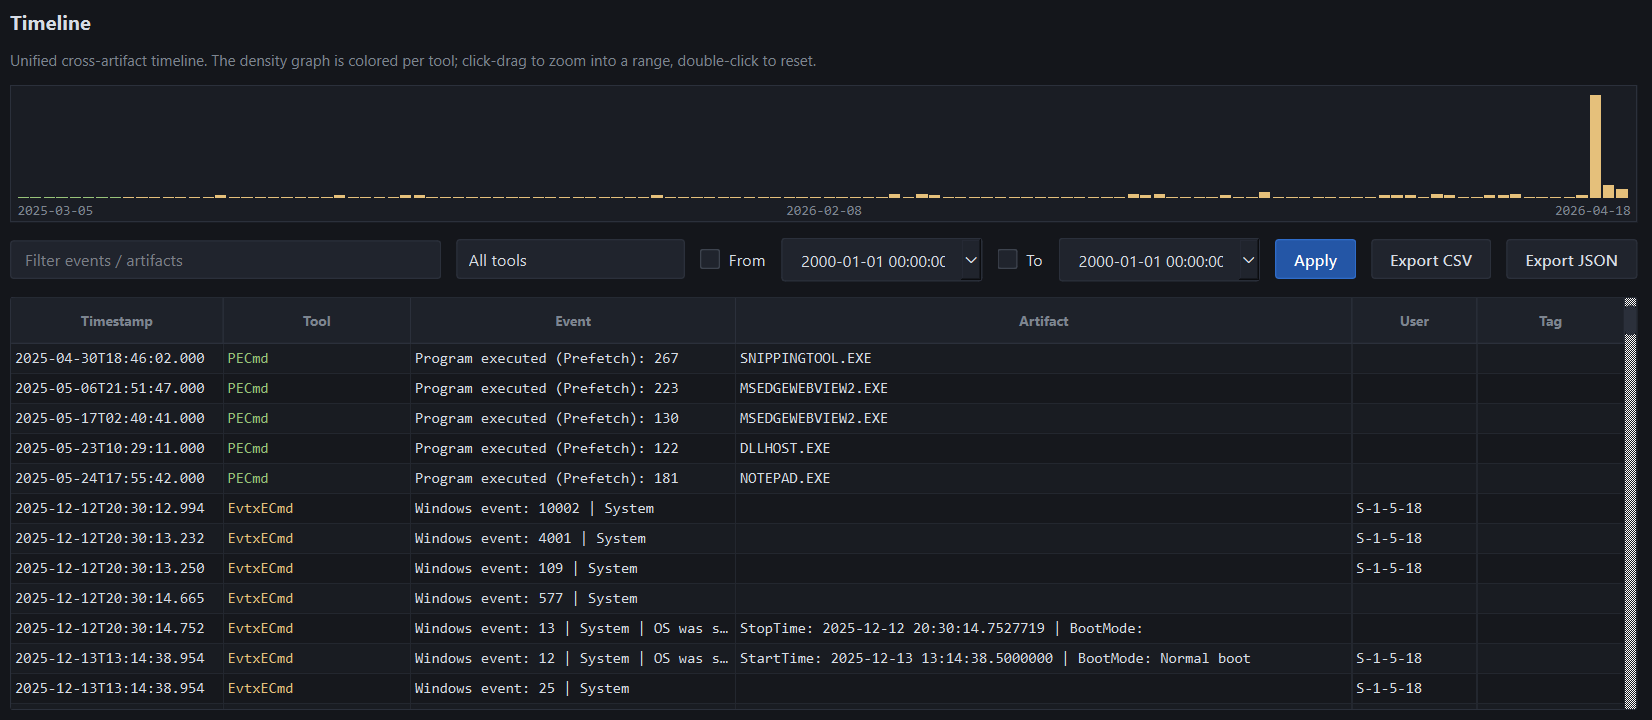This screenshot has height=720, width=1652.
Task: Enable the To date checkbox
Action: coord(1008,259)
